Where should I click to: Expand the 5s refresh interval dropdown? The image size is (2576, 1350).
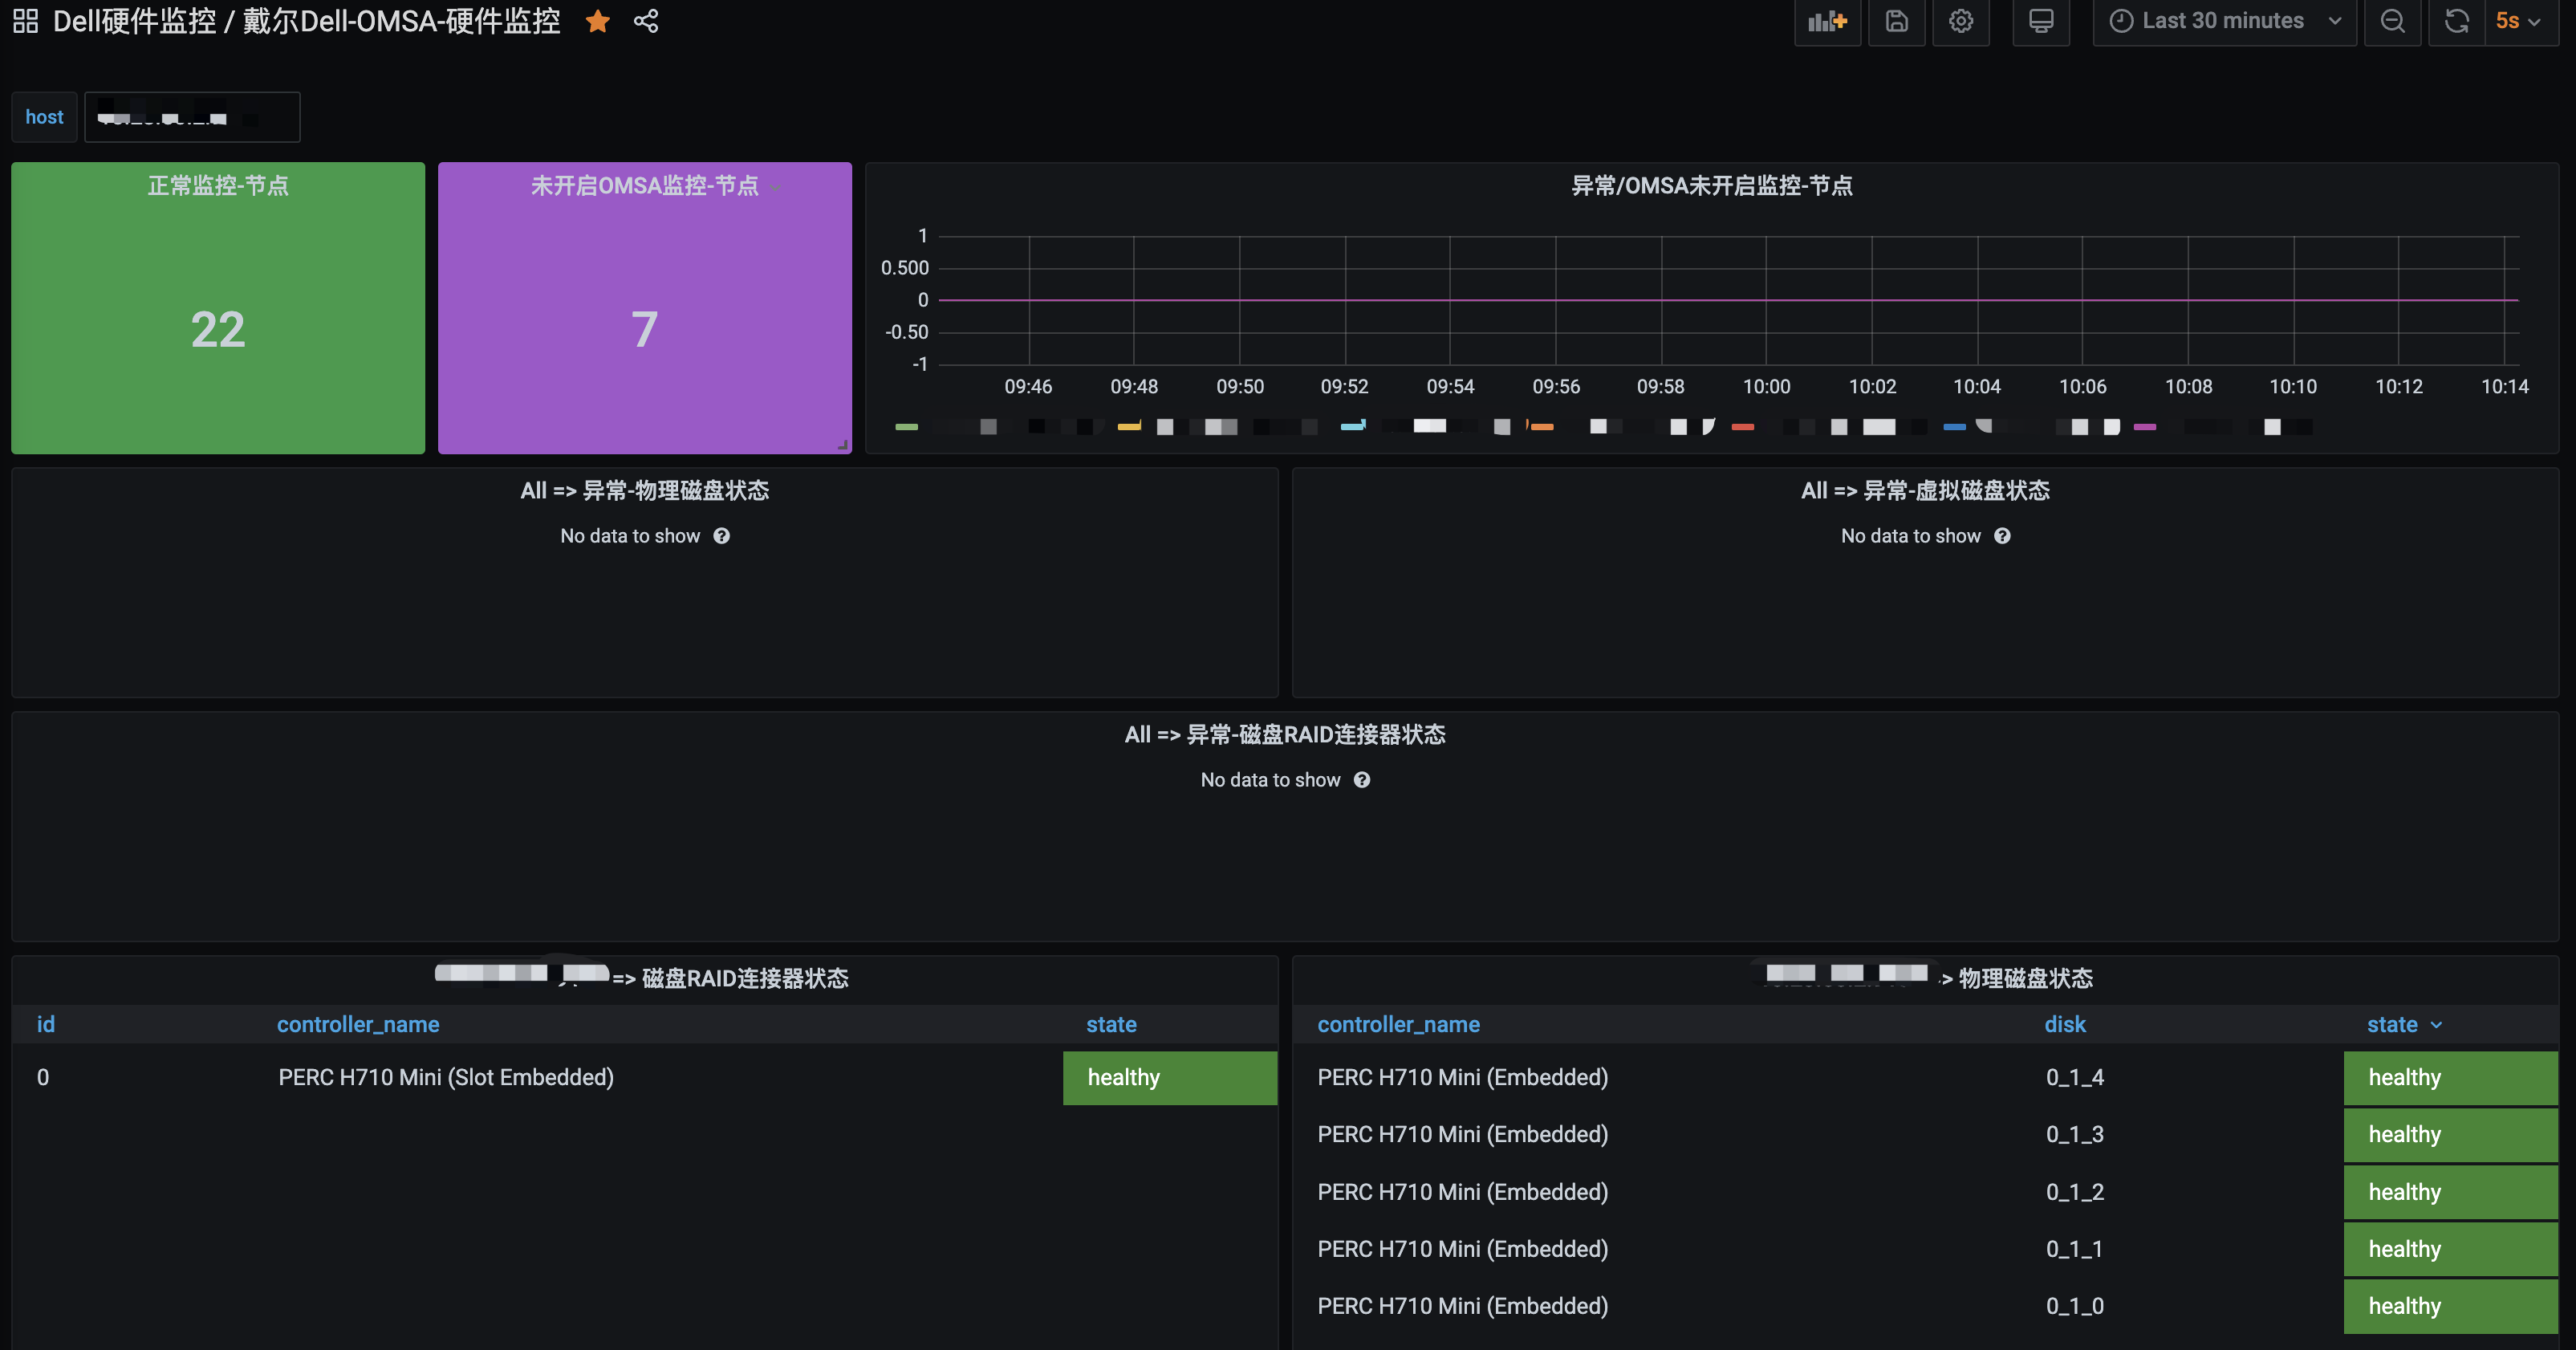[2520, 21]
